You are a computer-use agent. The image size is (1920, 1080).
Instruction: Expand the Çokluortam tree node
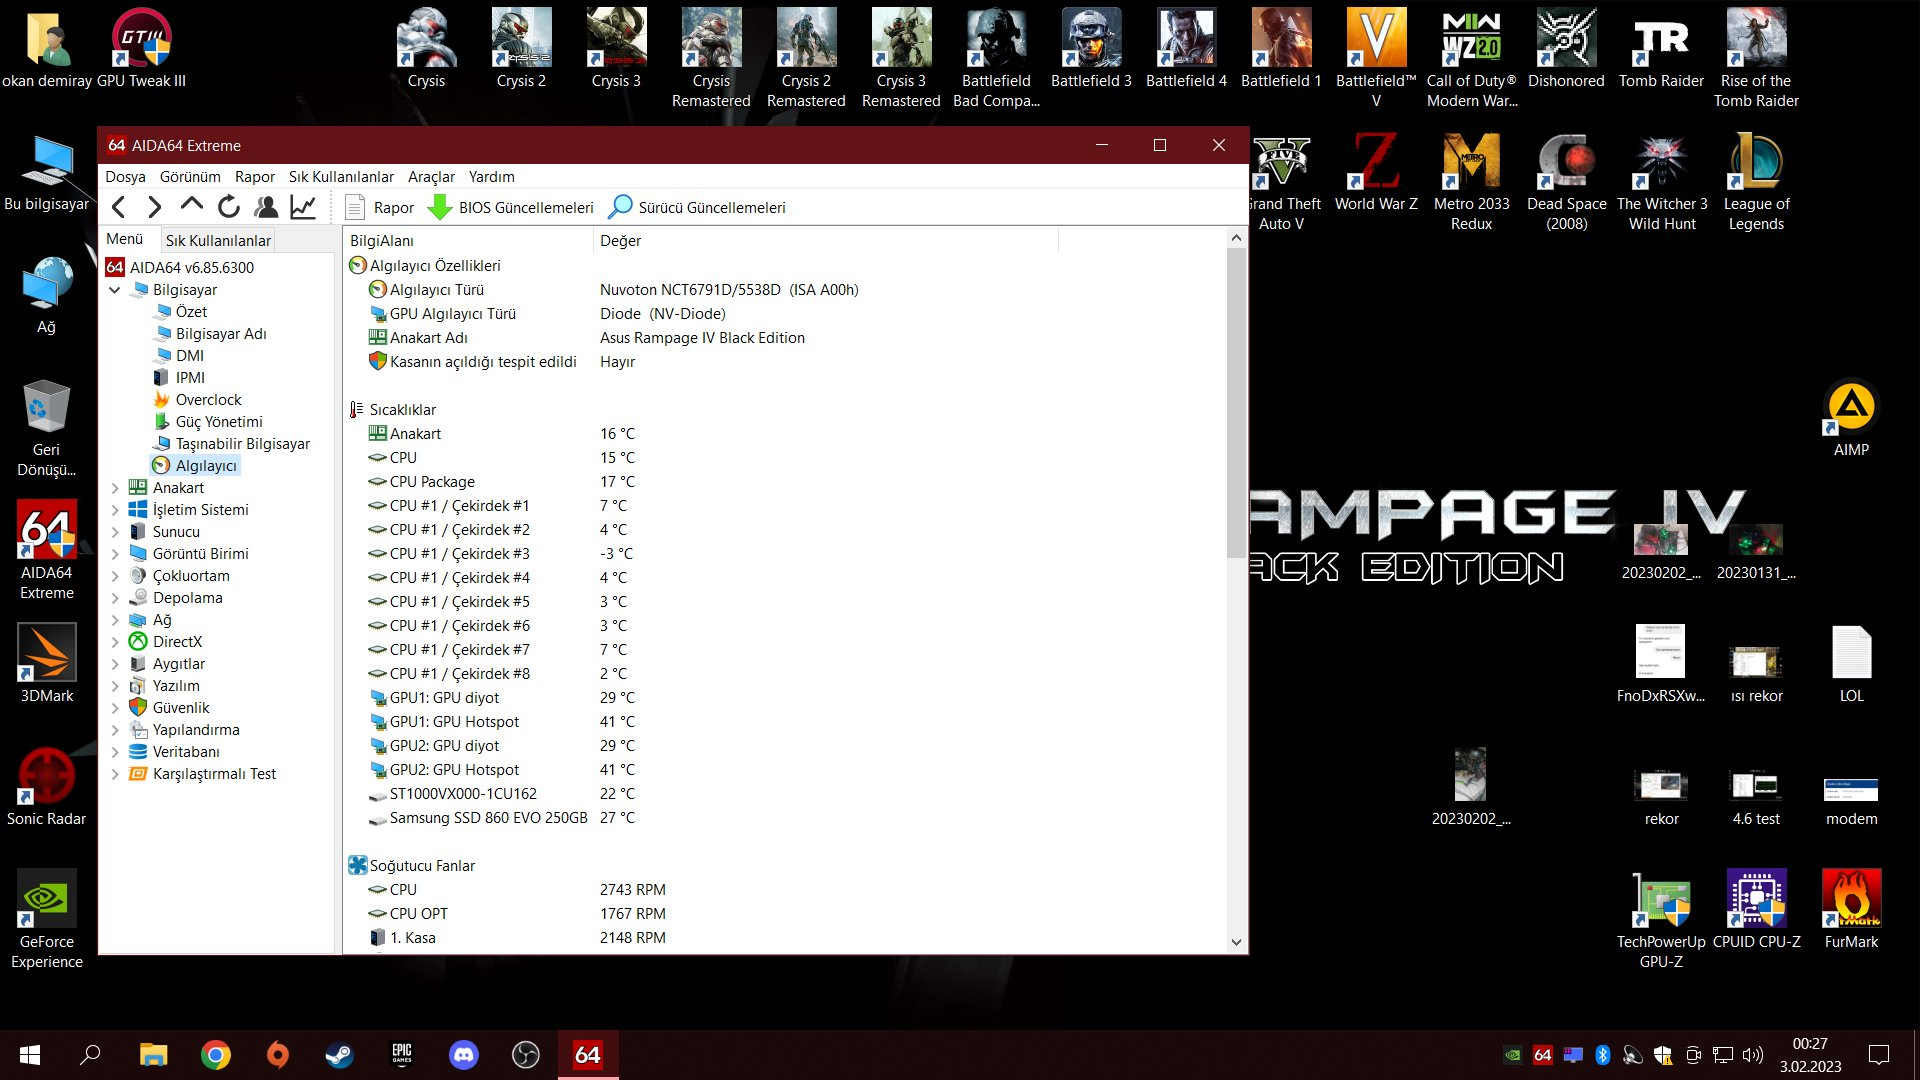(115, 576)
